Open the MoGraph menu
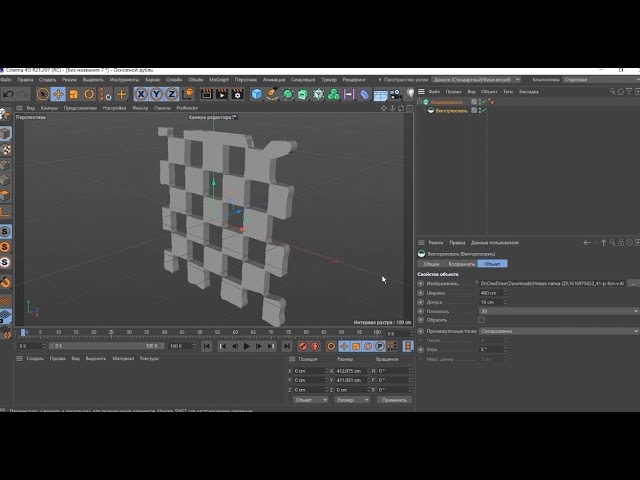The height and width of the screenshot is (480, 640). click(x=219, y=80)
